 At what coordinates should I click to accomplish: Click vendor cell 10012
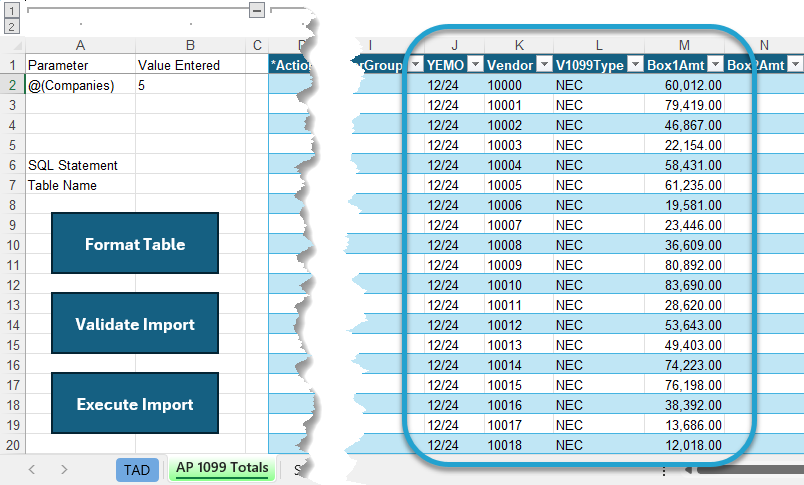tap(519, 325)
